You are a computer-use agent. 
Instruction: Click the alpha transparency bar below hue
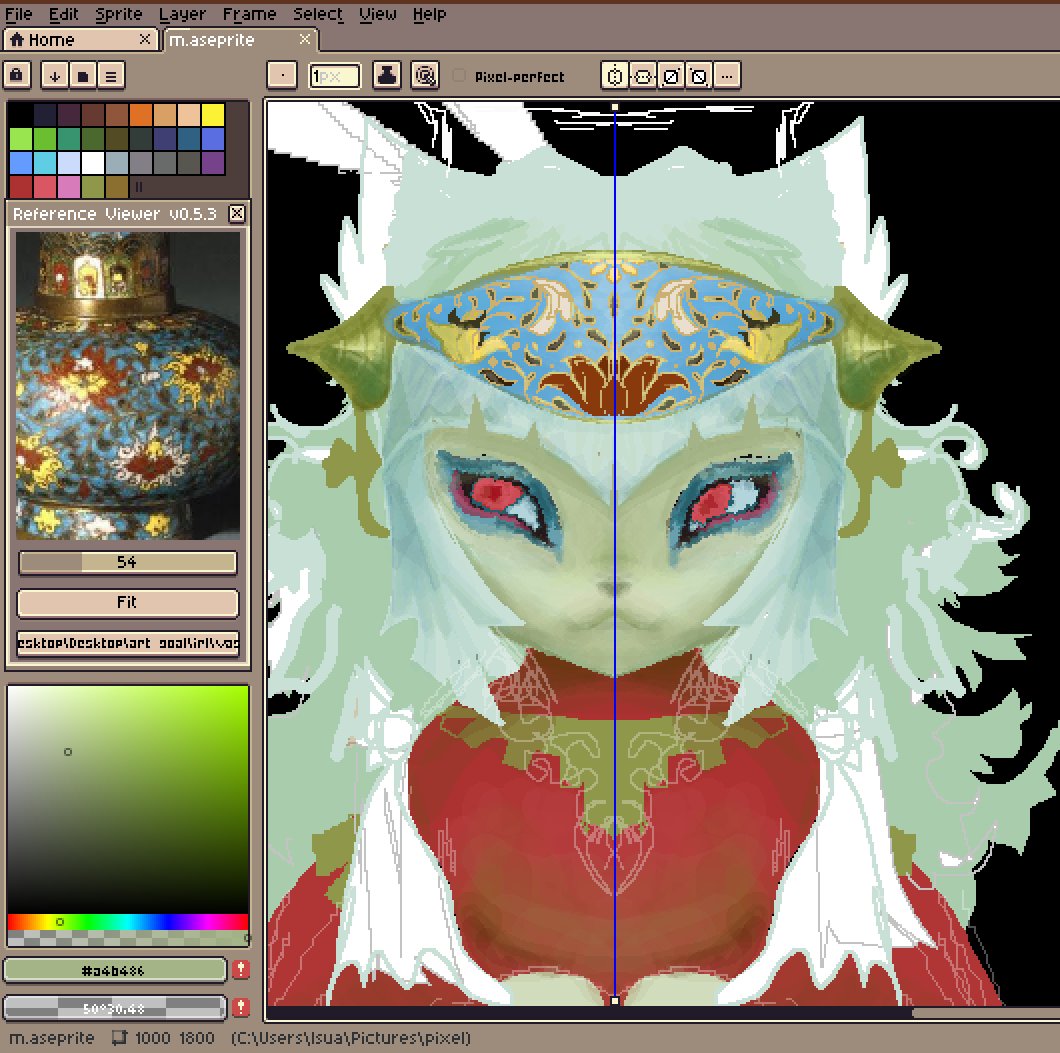(x=127, y=938)
